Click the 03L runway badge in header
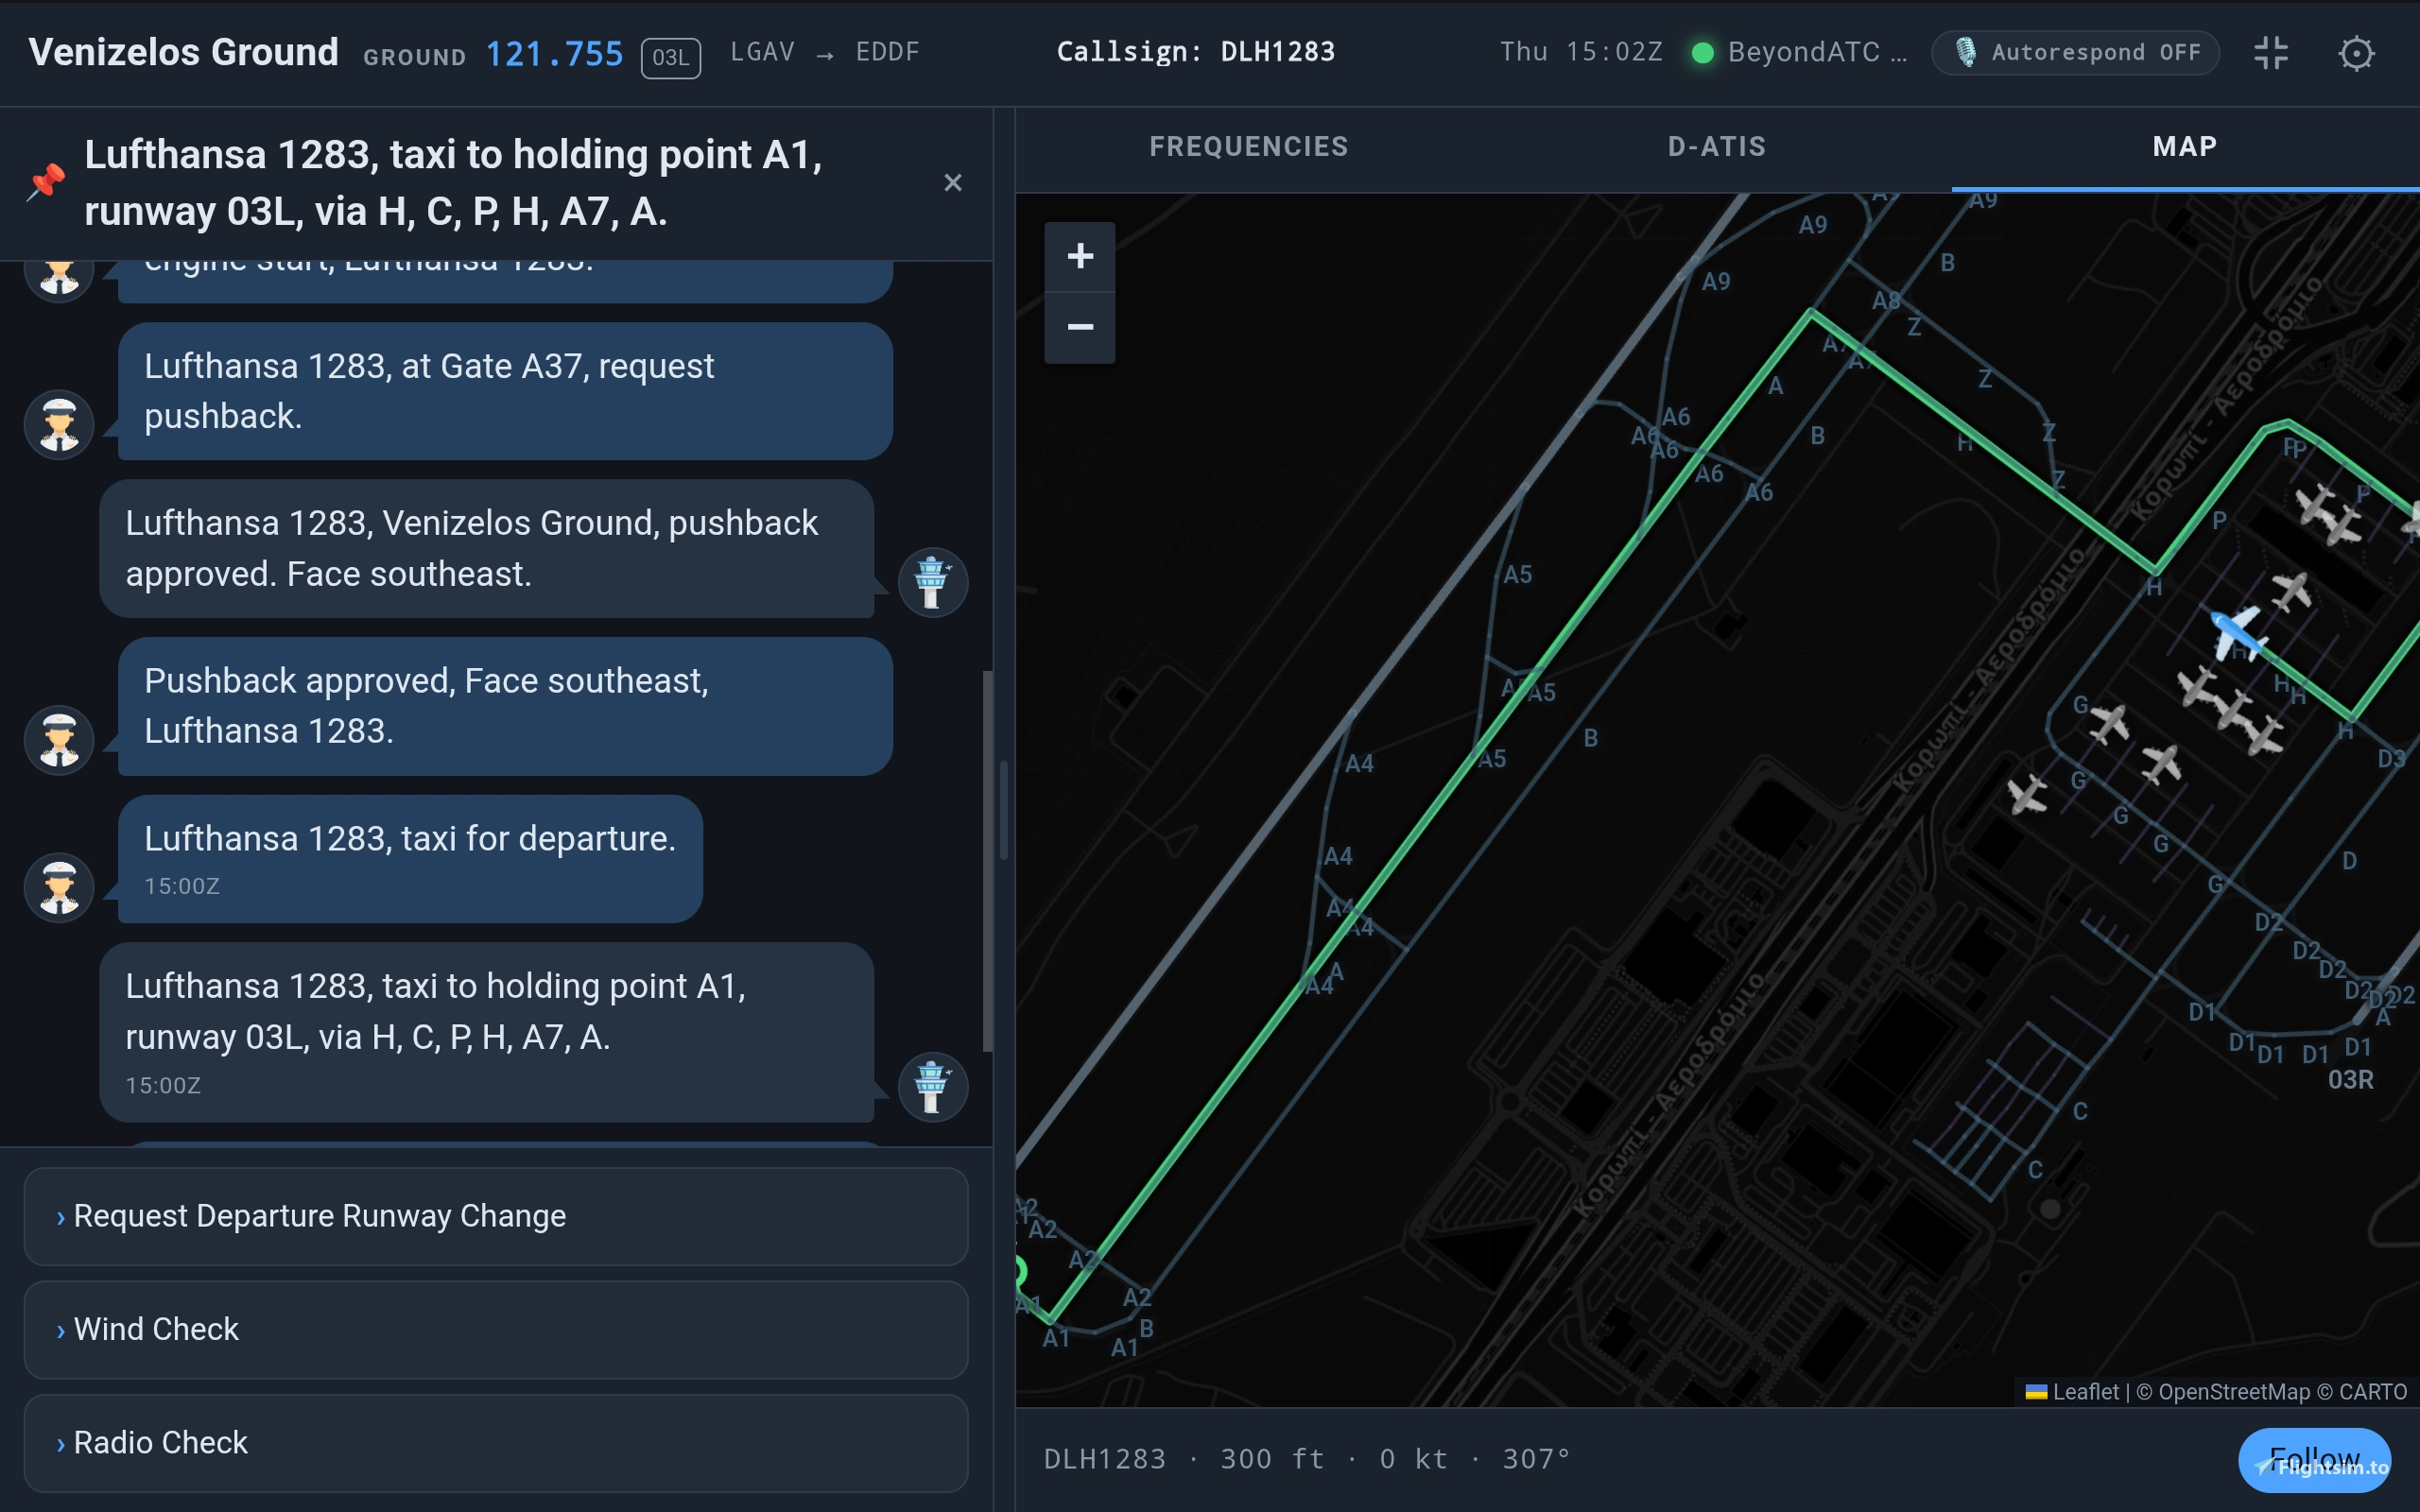 (x=670, y=57)
